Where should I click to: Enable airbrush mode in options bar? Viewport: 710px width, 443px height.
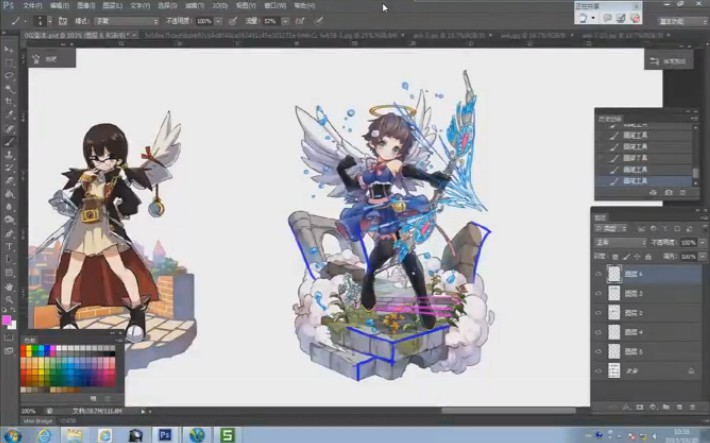(x=300, y=21)
